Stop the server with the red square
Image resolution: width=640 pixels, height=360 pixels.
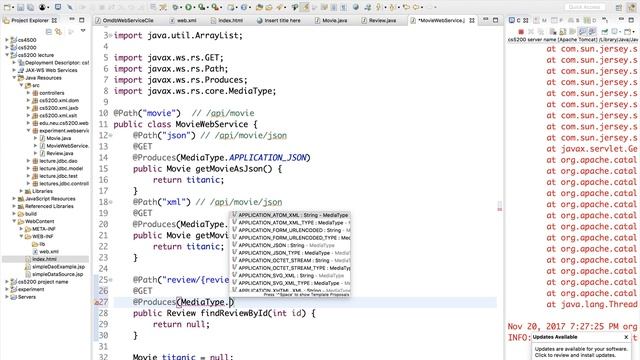[x=521, y=31]
